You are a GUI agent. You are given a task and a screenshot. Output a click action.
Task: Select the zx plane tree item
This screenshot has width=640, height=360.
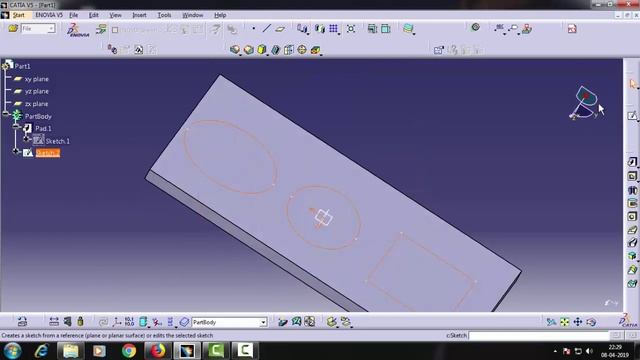36,104
